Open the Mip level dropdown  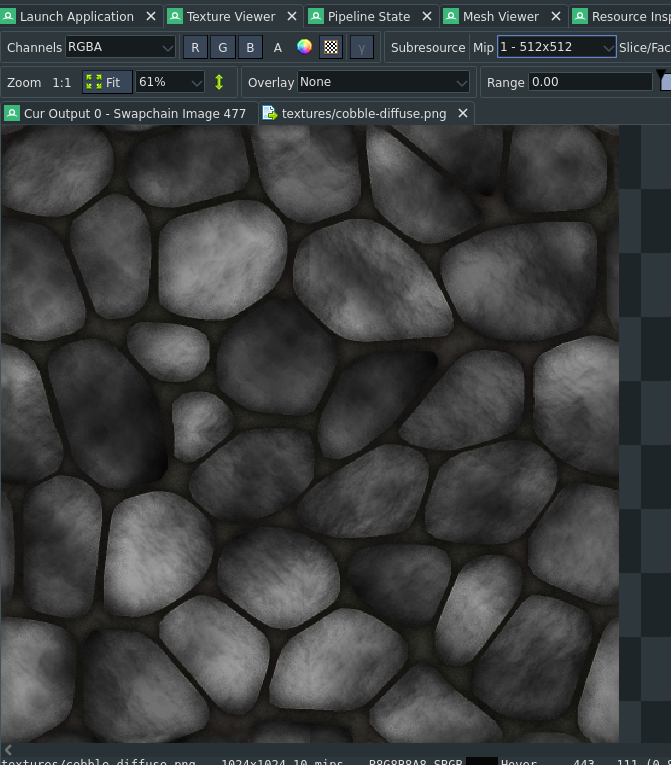point(557,48)
